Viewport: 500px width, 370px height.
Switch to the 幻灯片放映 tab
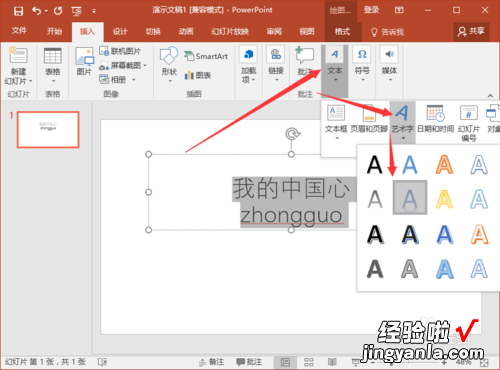[x=230, y=32]
